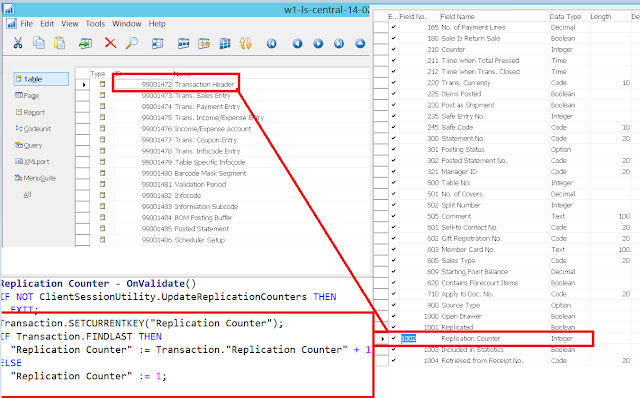Click the Replication Counter field name cell
Image resolution: width=640 pixels, height=398 pixels.
click(x=494, y=338)
